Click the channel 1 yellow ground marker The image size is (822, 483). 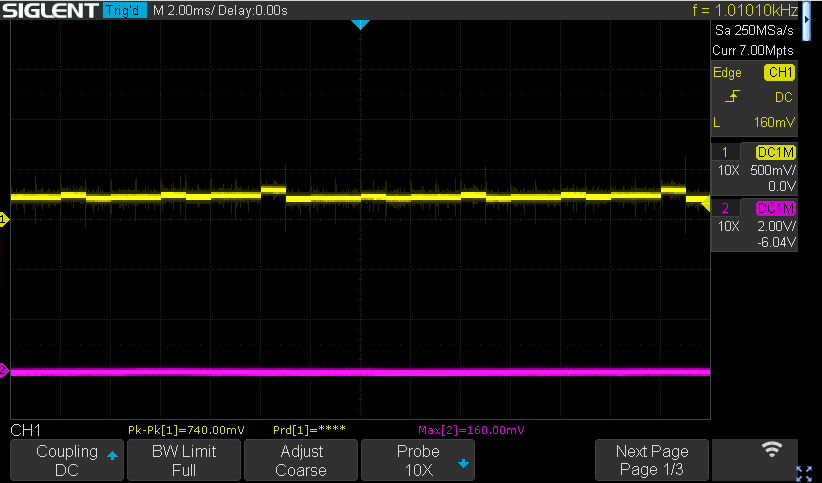[4, 219]
